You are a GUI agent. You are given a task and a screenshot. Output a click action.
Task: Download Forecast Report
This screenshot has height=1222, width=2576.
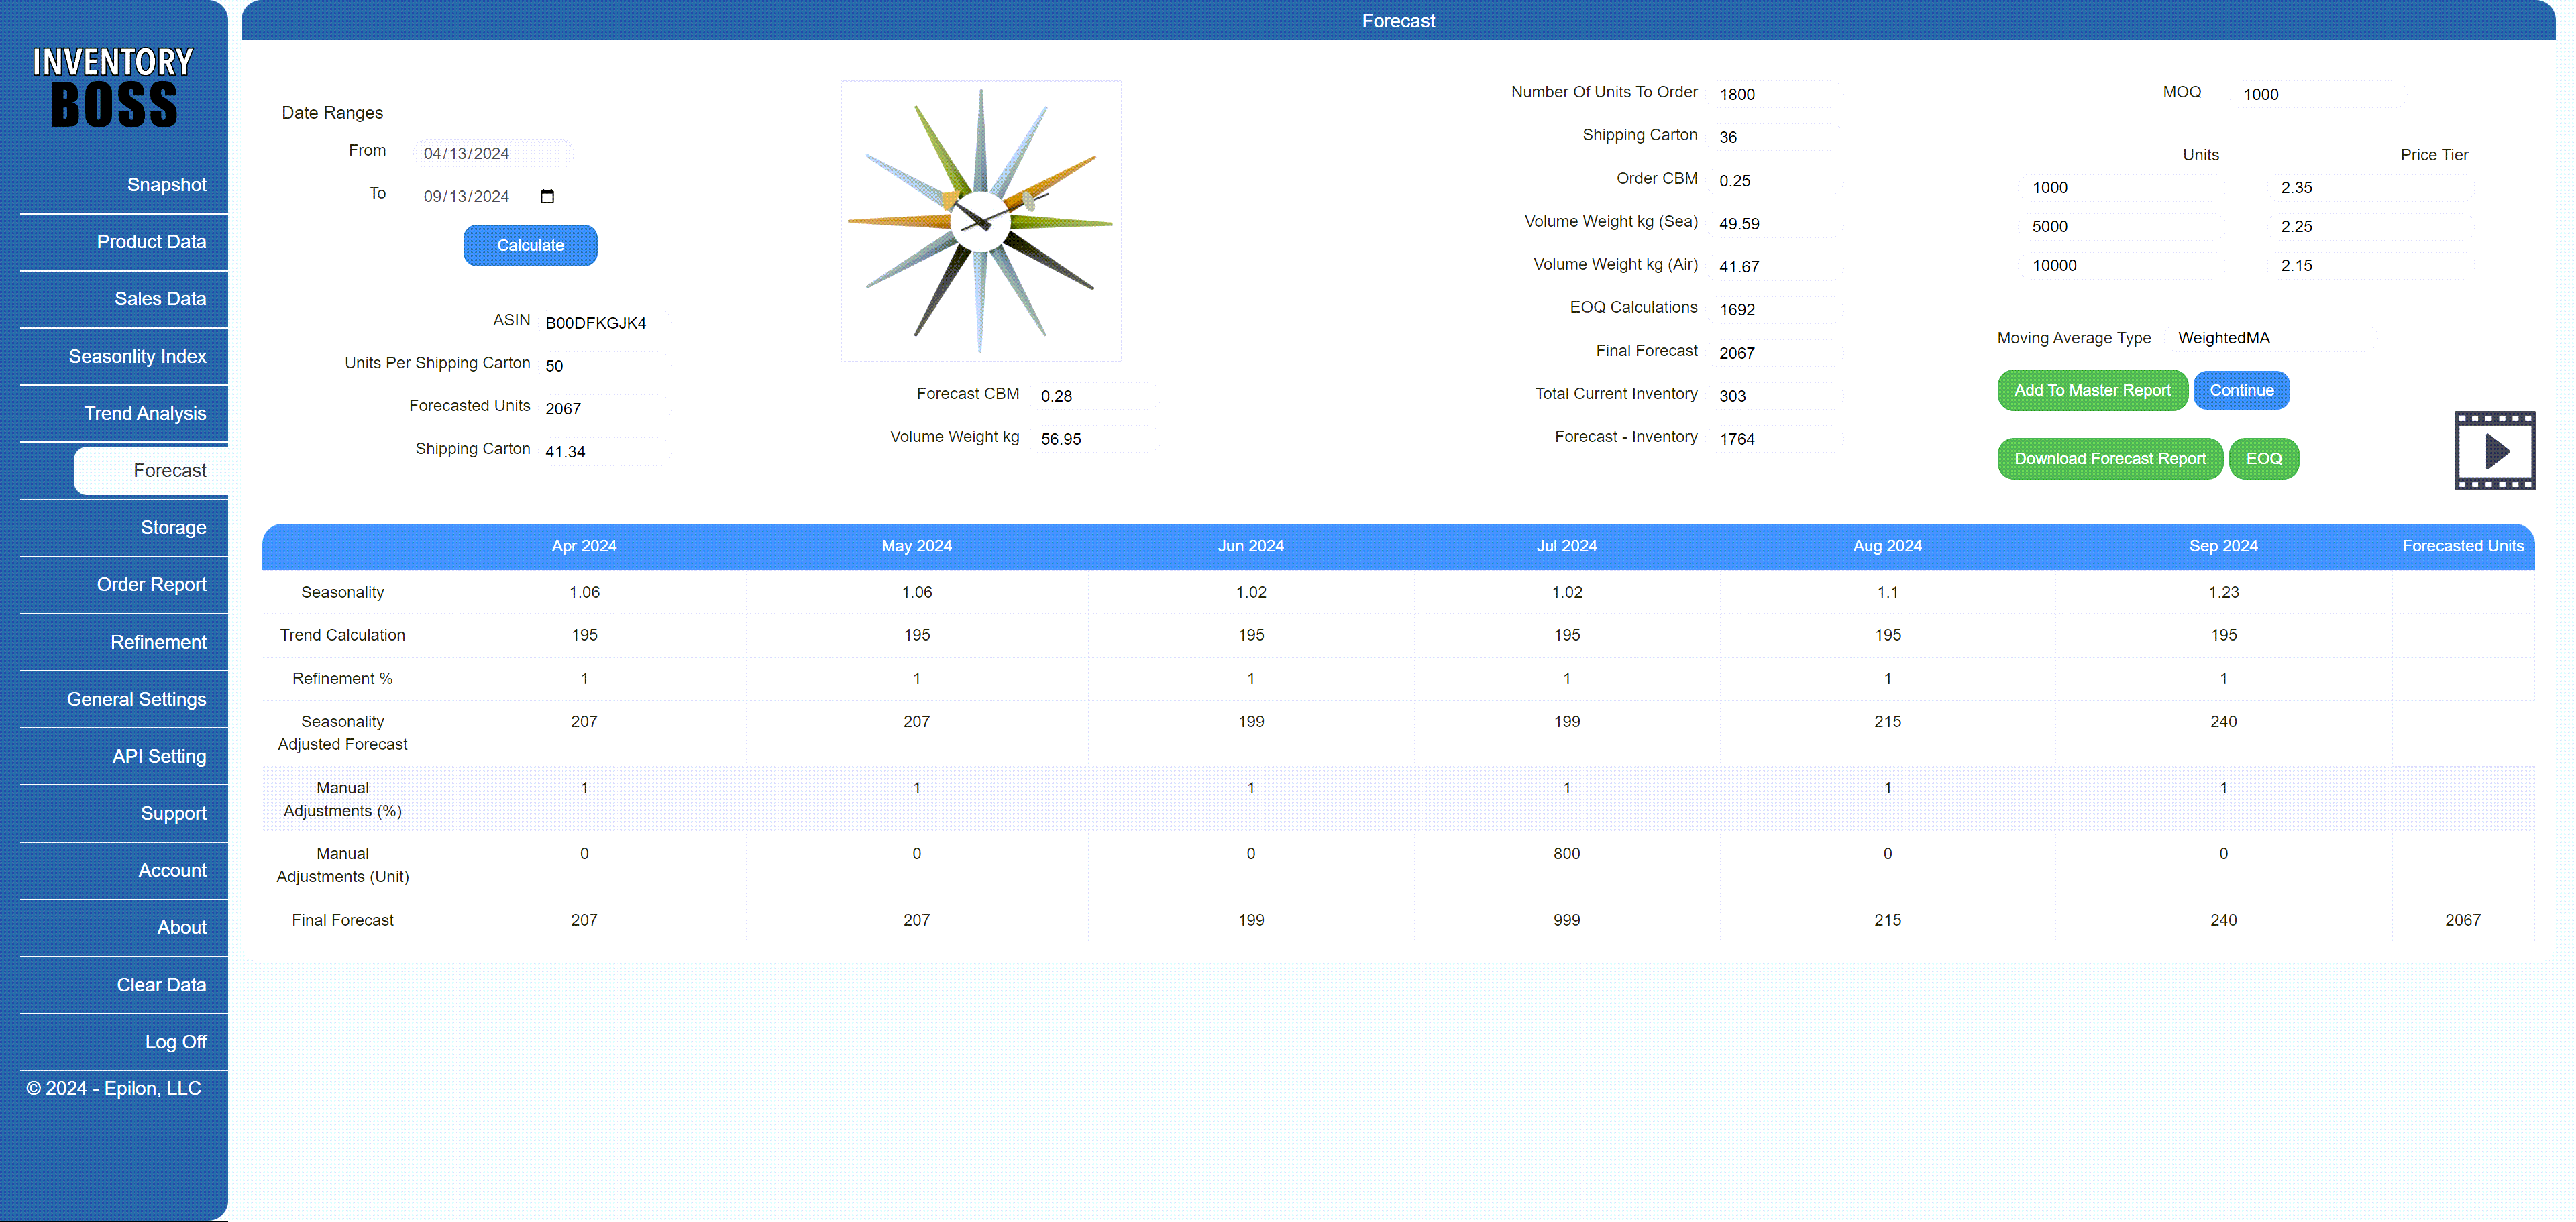tap(2109, 459)
